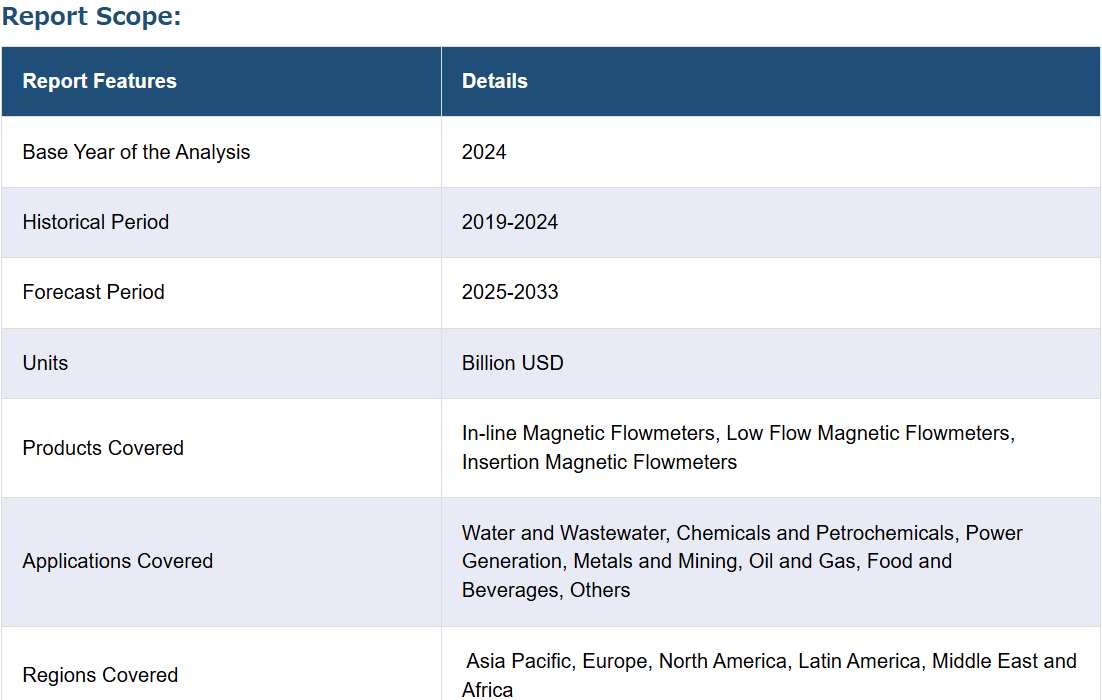The height and width of the screenshot is (700, 1102).
Task: Select the Details column header
Action: (x=494, y=81)
